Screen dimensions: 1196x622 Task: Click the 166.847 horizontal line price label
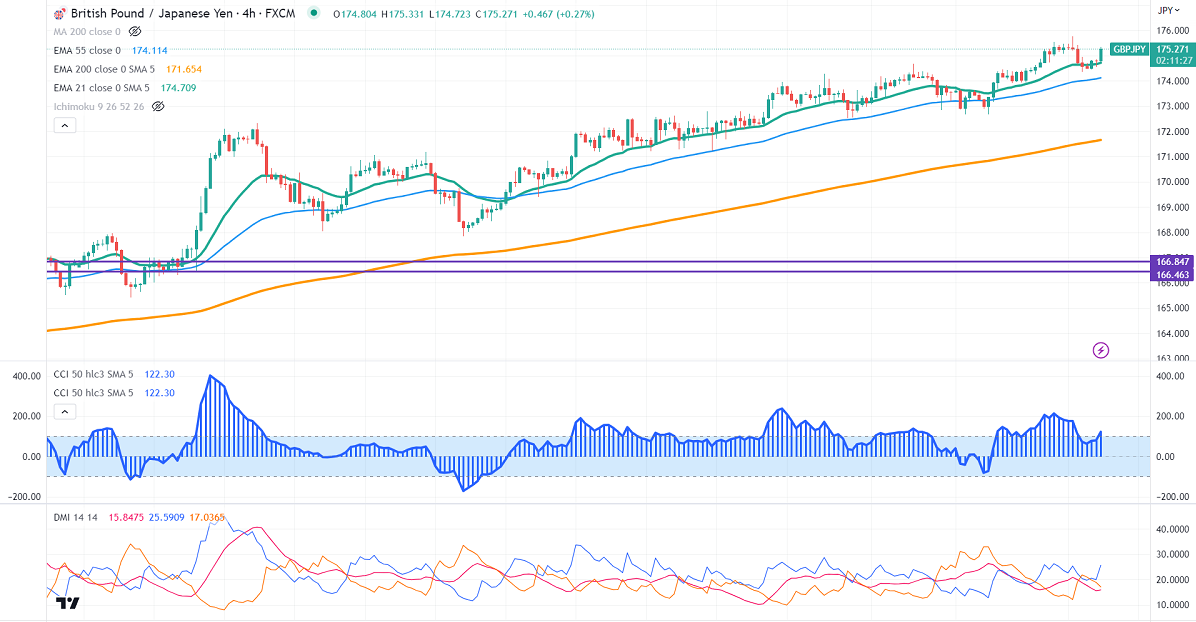tap(1172, 262)
